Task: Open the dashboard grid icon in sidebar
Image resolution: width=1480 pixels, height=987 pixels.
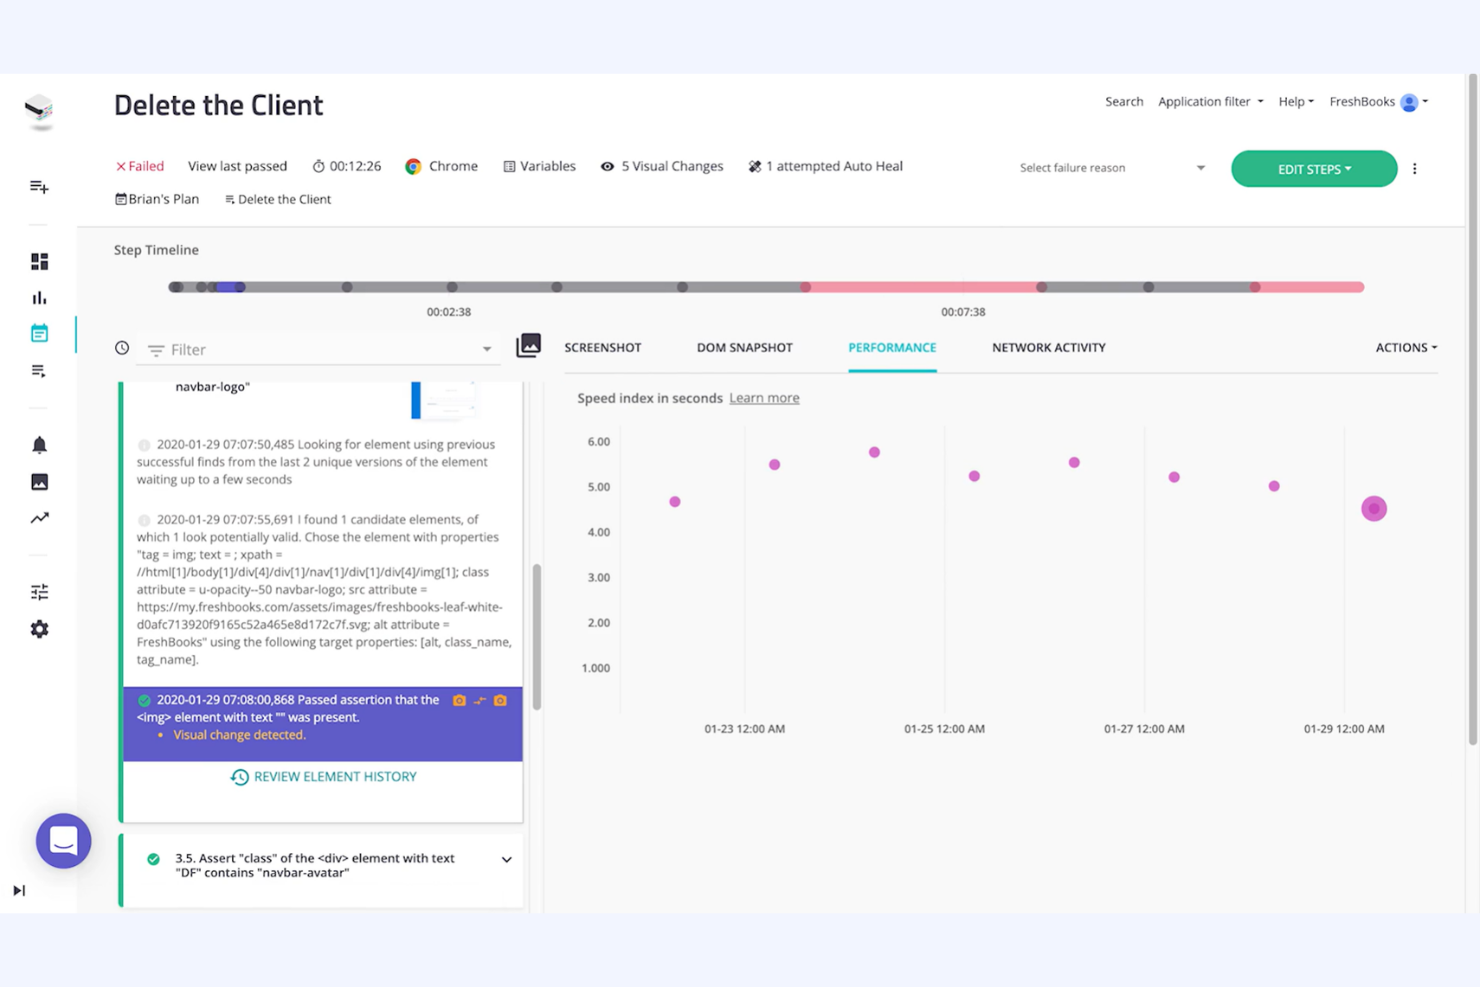Action: 40,261
